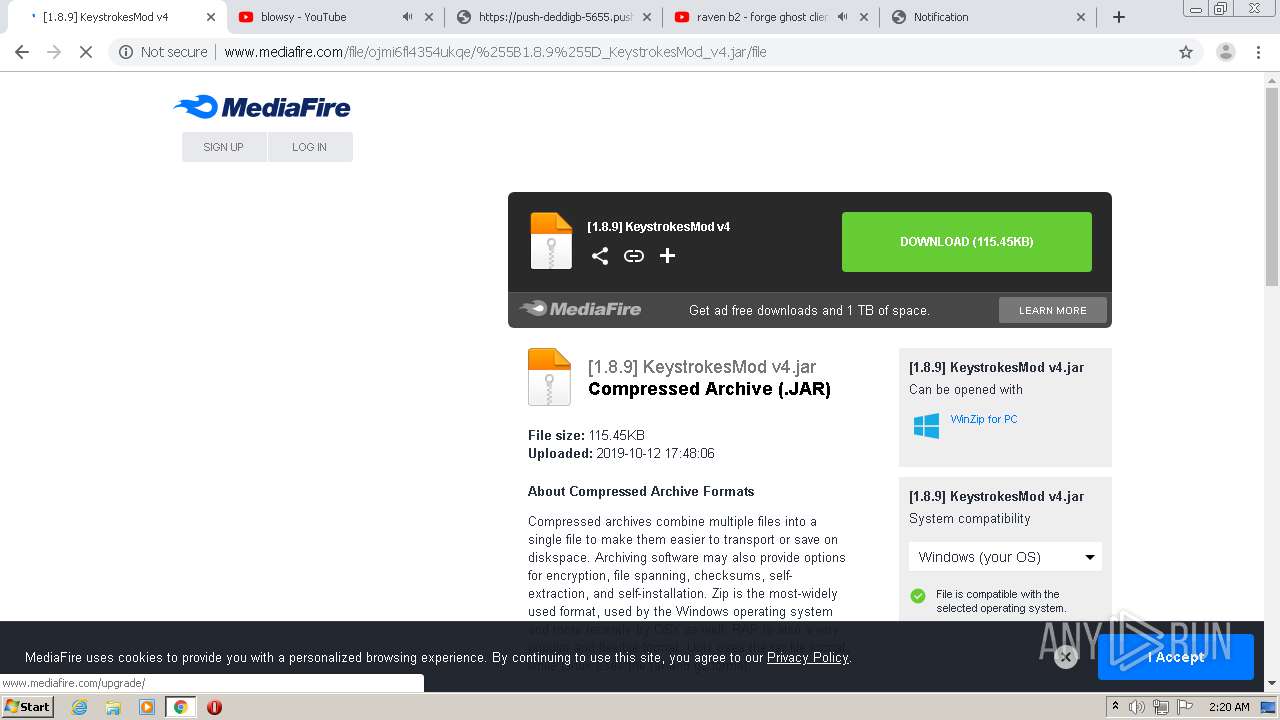Click the green compatibility check icon
Image resolution: width=1280 pixels, height=720 pixels.
tap(918, 595)
